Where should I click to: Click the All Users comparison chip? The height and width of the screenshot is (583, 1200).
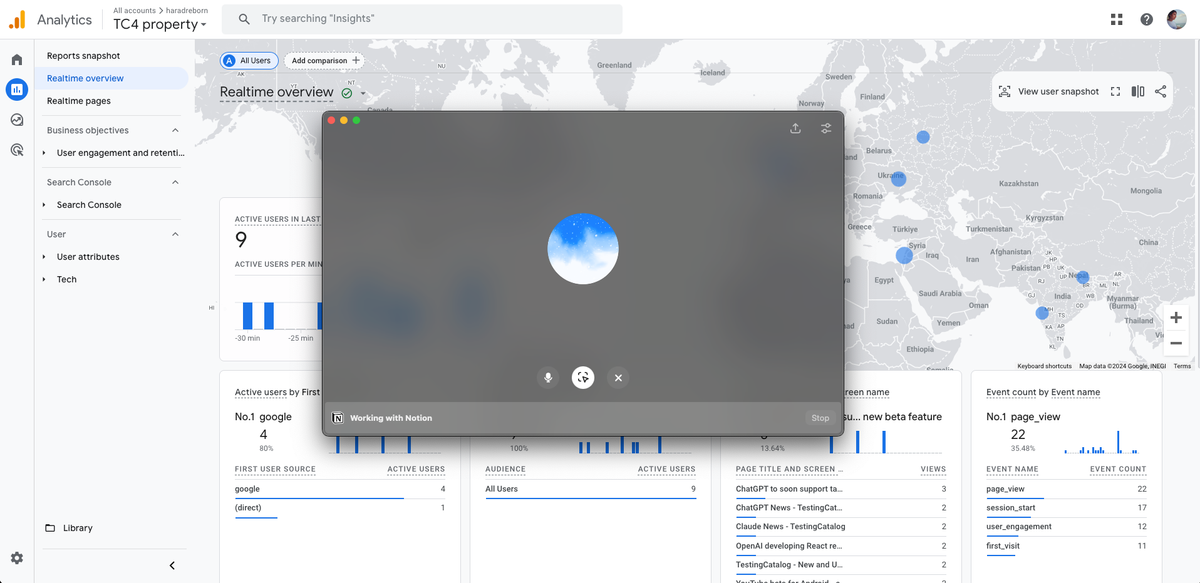click(x=248, y=60)
